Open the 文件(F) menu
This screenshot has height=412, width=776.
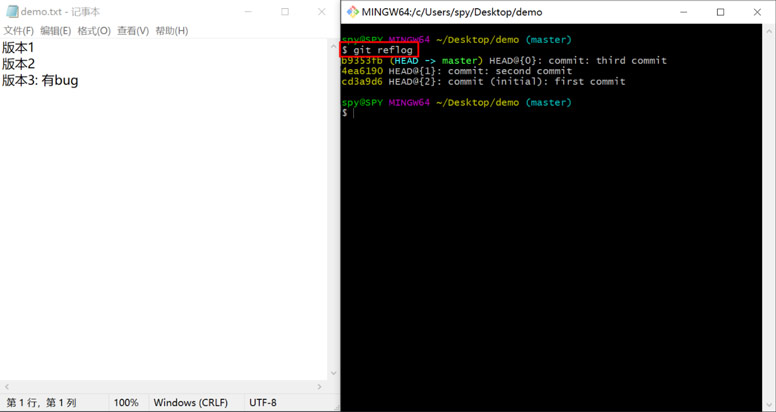coord(19,31)
